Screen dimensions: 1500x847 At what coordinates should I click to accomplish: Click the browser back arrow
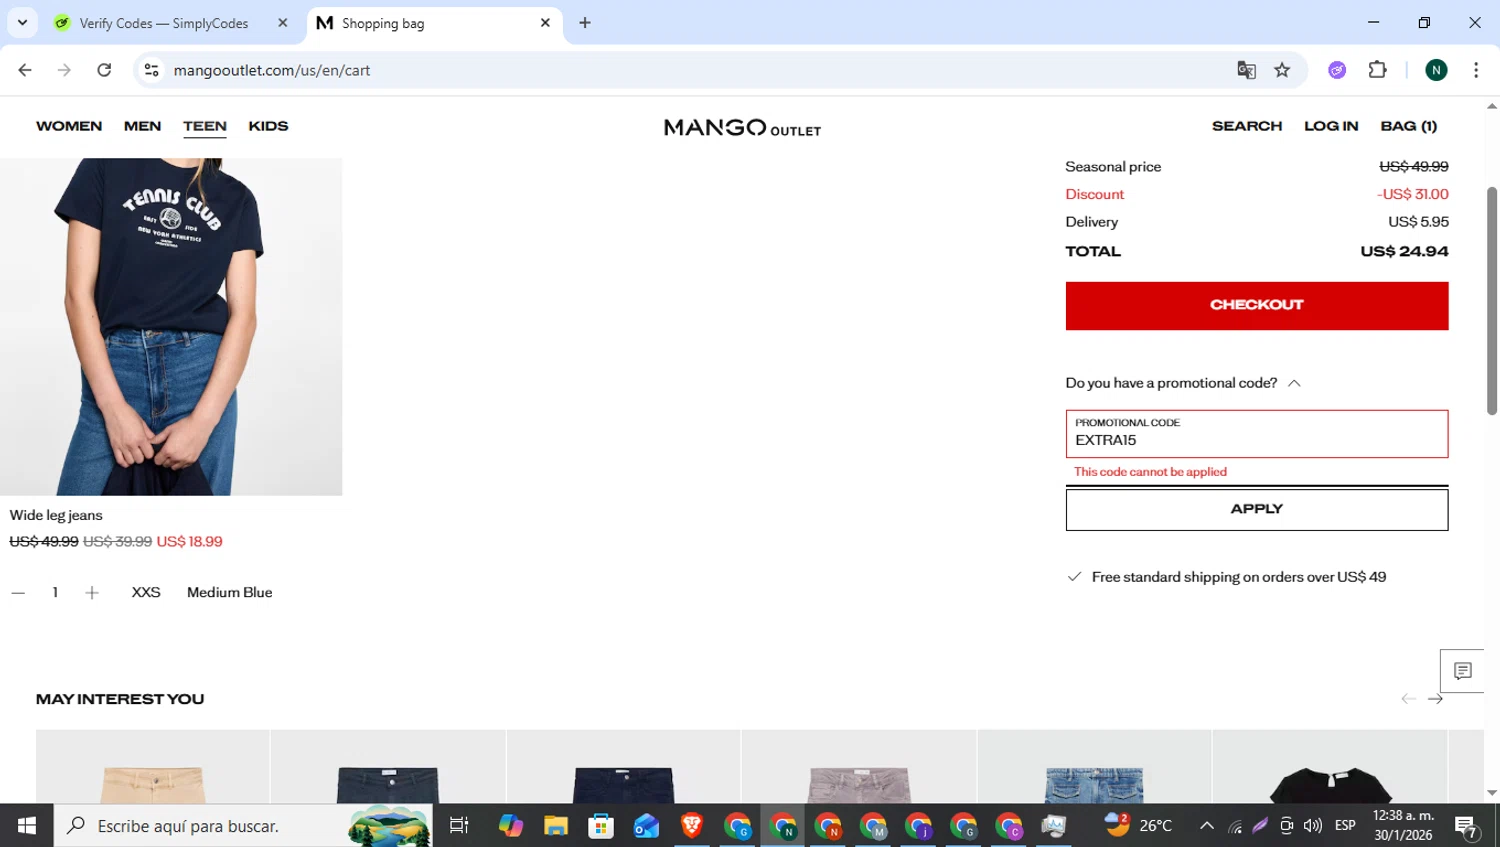pos(25,70)
